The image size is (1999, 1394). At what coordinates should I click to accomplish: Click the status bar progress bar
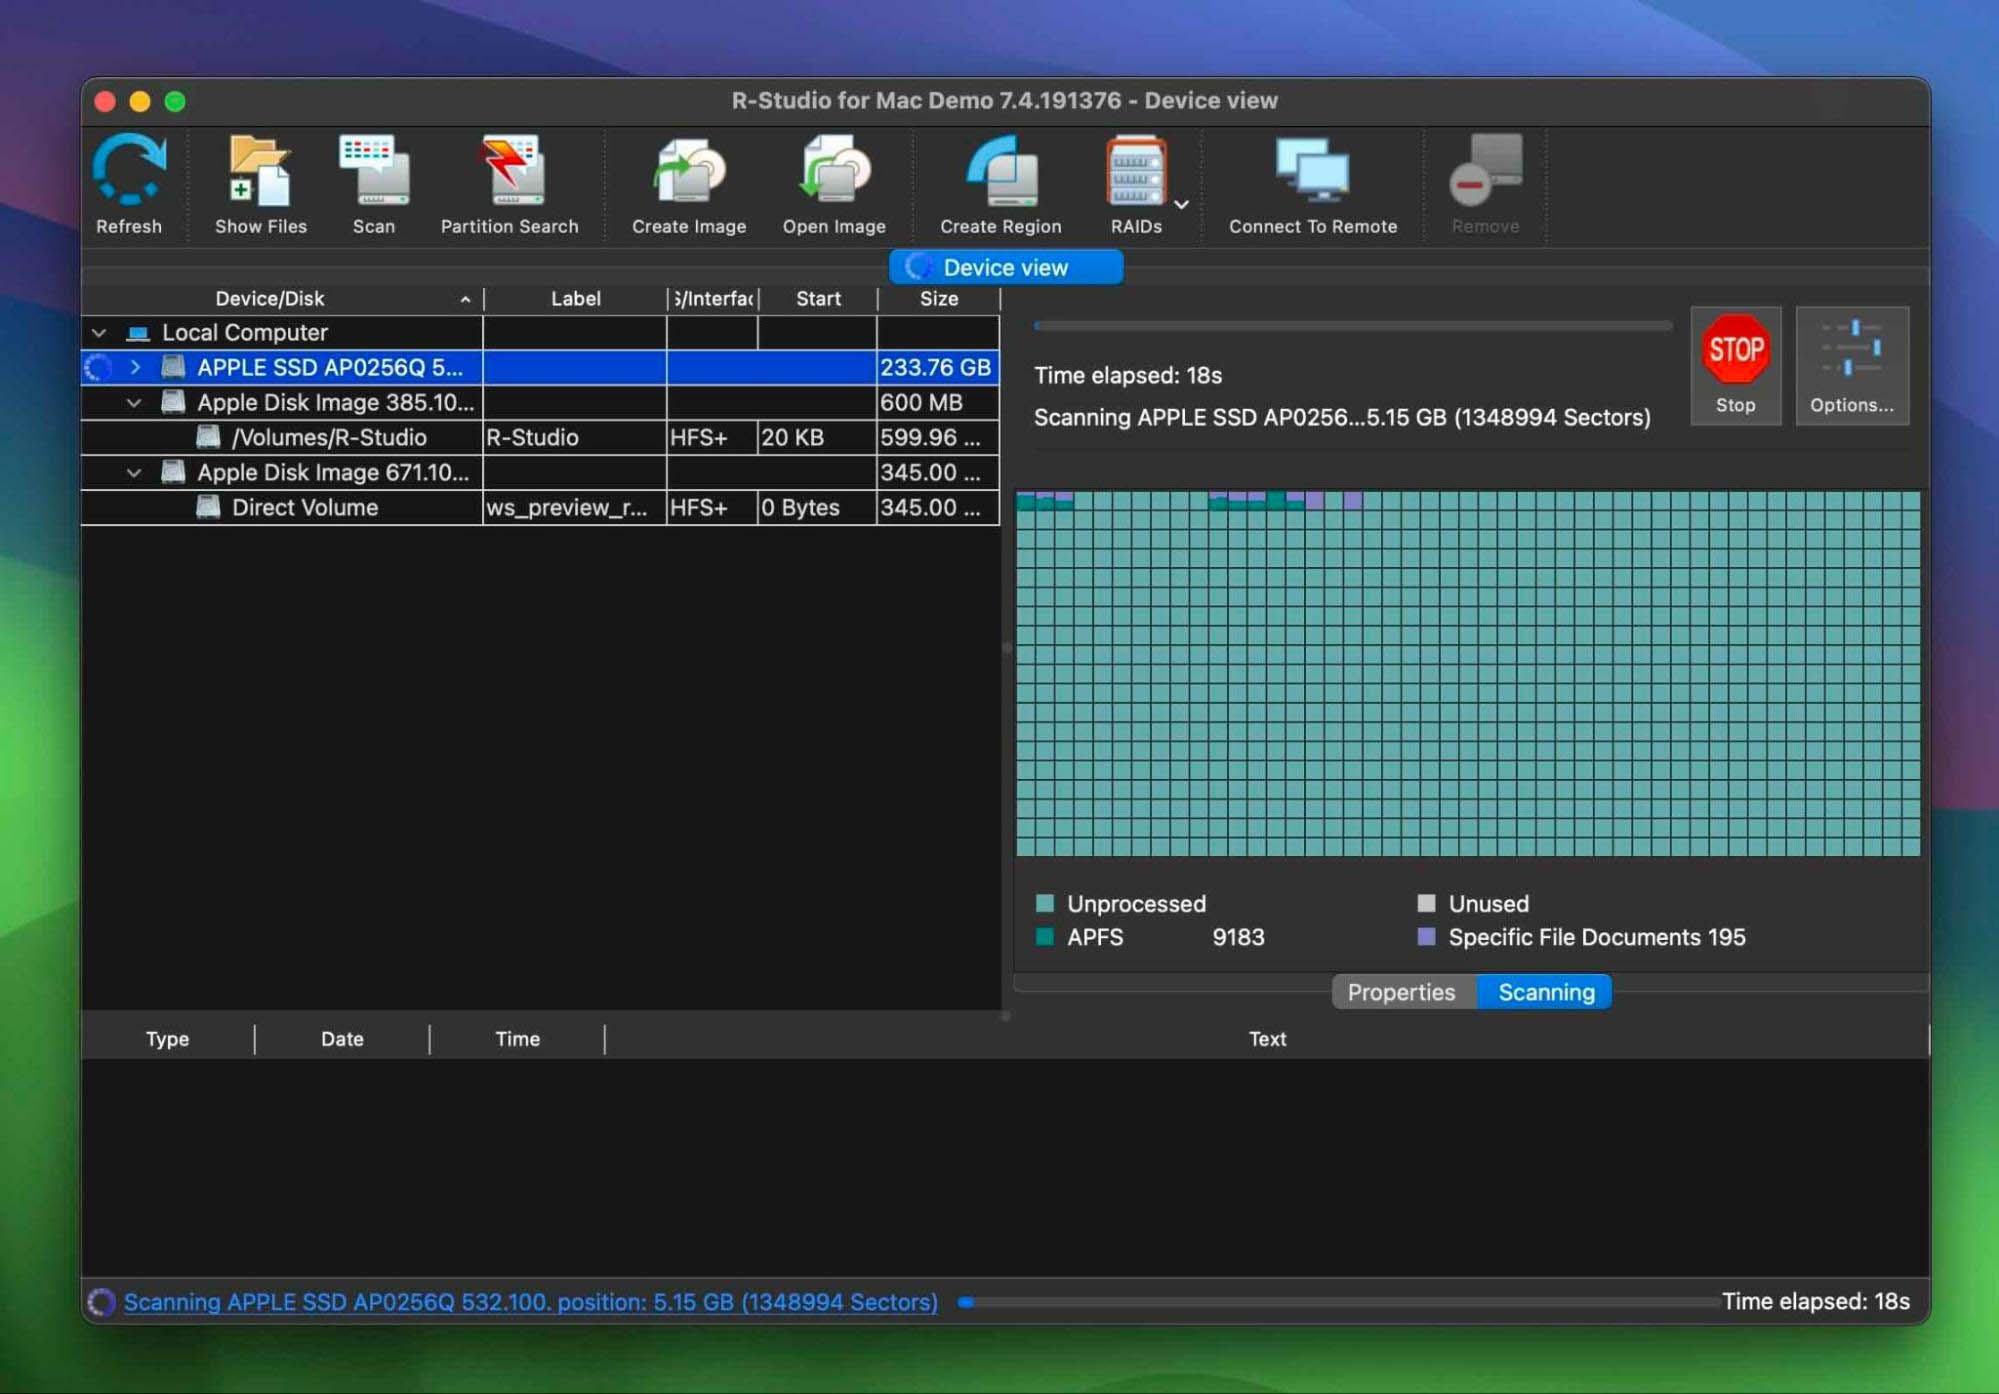click(1338, 1302)
